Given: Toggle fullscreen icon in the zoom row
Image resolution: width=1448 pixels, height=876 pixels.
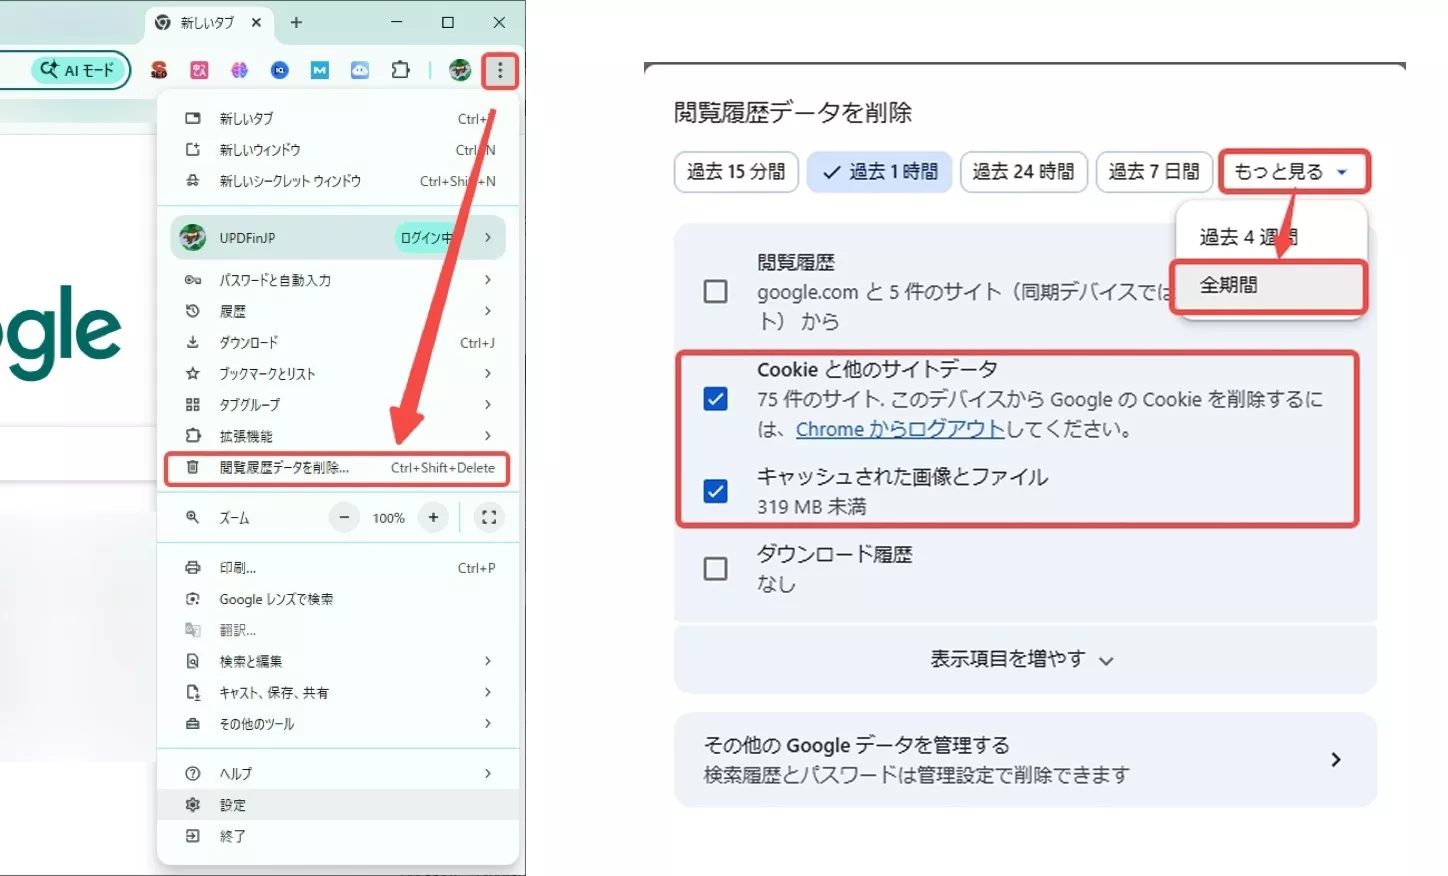Looking at the screenshot, I should pos(489,517).
